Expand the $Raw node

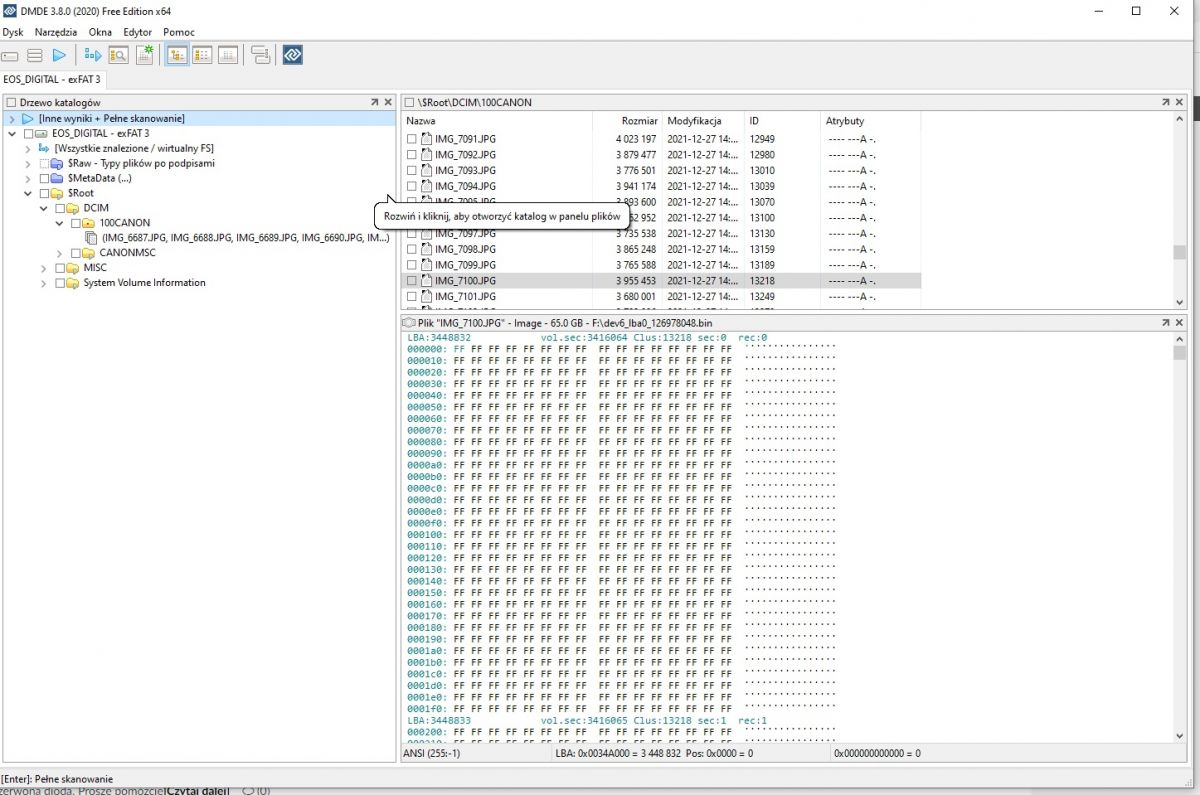pyautogui.click(x=28, y=163)
